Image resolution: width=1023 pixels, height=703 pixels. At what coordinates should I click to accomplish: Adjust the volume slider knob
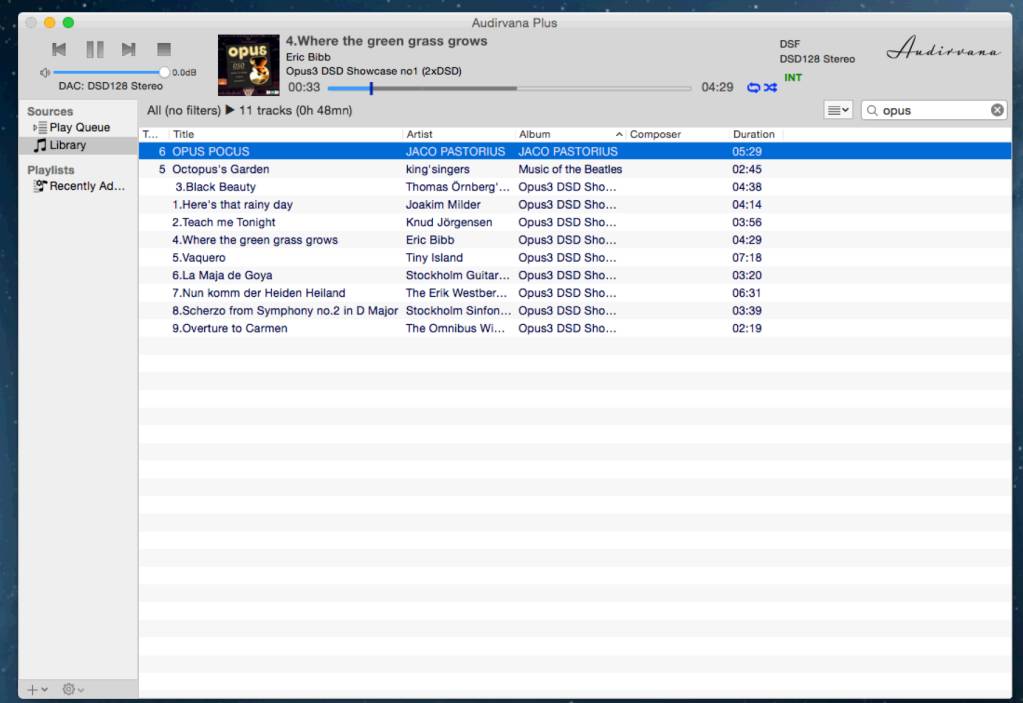[x=164, y=72]
